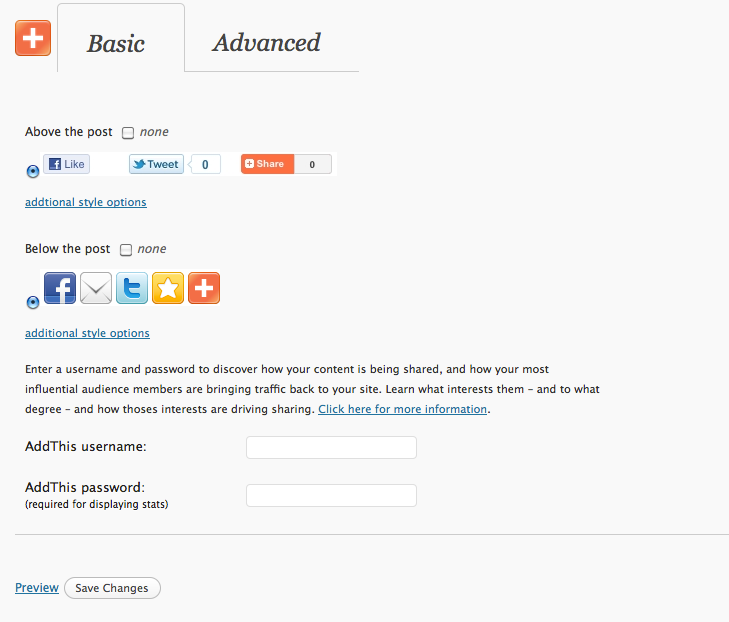Check the 'none' box for Above the post

tap(128, 133)
